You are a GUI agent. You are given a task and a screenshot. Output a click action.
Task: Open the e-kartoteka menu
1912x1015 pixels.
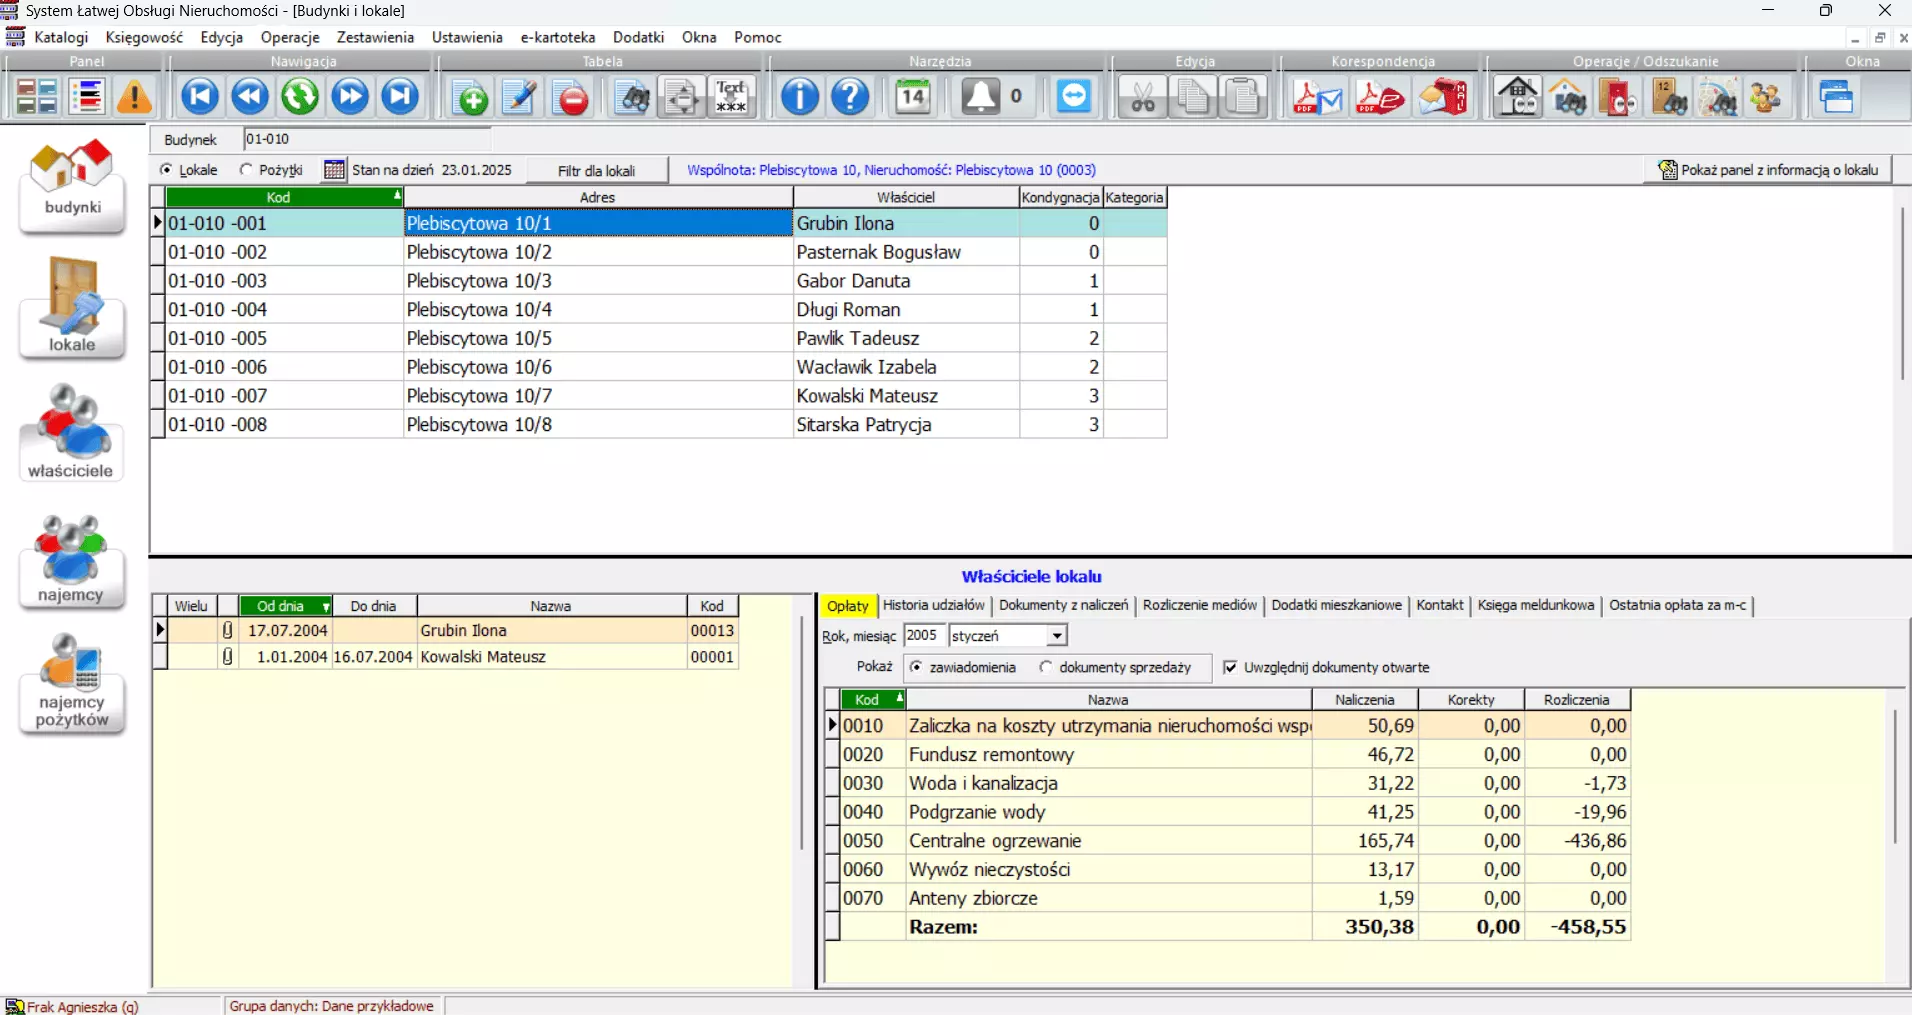tap(558, 37)
